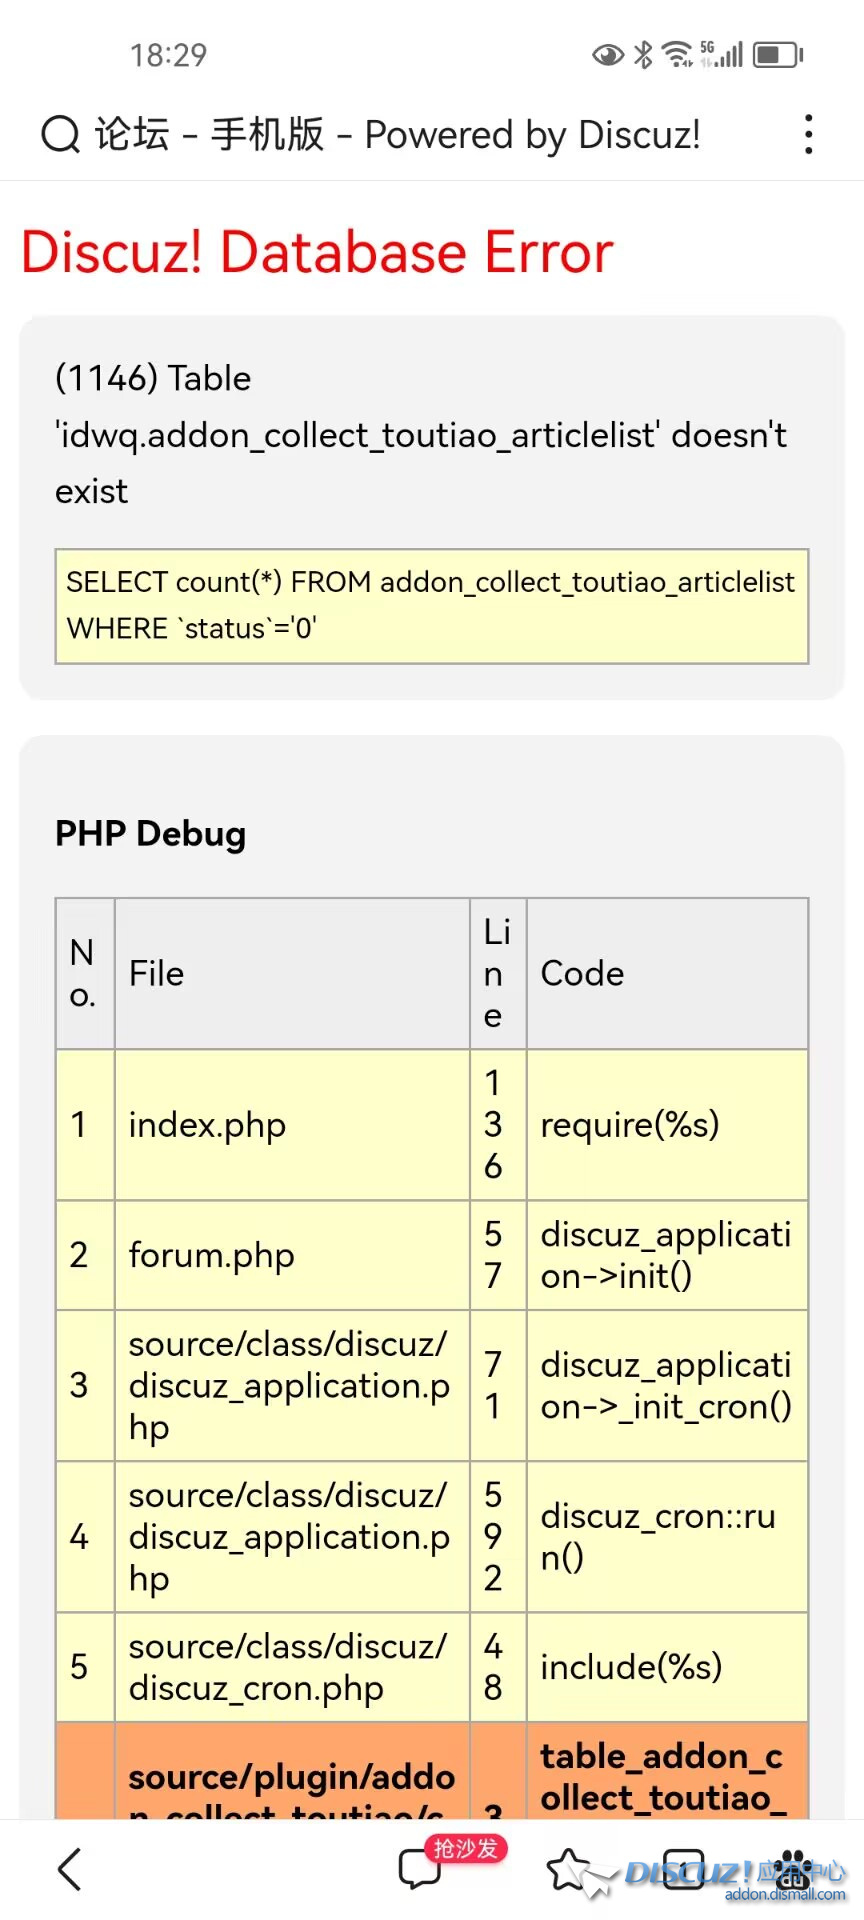
Task: Click line number 71 cell
Action: [498, 1386]
